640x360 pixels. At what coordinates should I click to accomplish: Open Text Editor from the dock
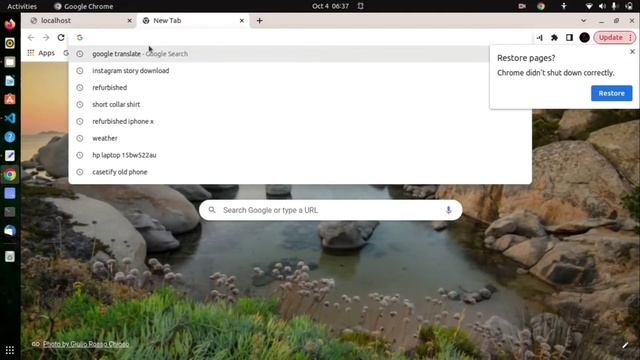point(10,156)
